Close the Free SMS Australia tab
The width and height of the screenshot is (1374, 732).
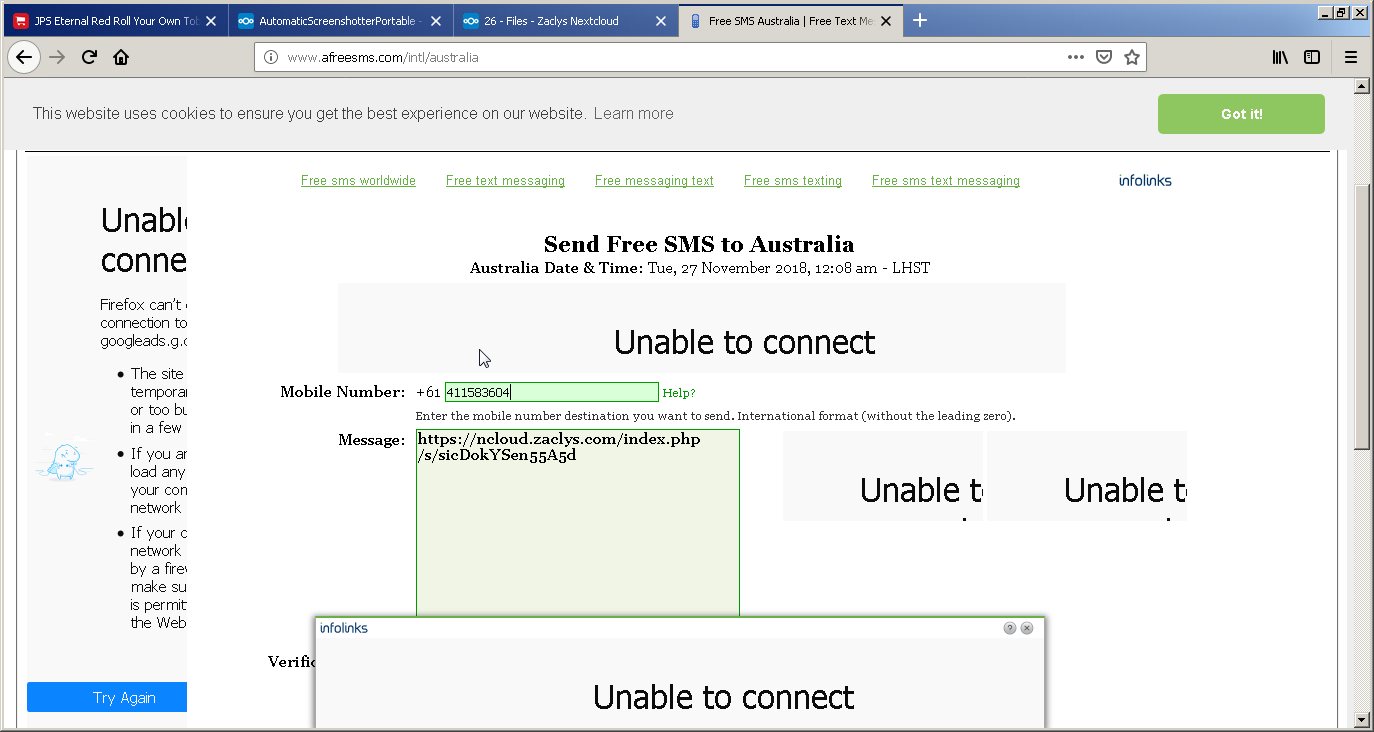886,20
